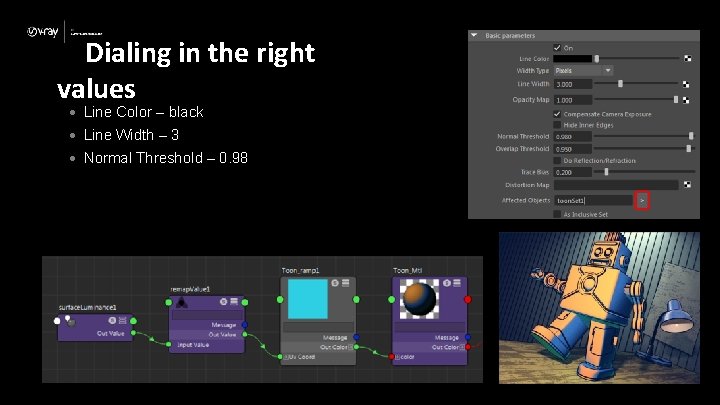Disable Compensate Camera Exposure checkbox
Image resolution: width=720 pixels, height=405 pixels.
[557, 114]
